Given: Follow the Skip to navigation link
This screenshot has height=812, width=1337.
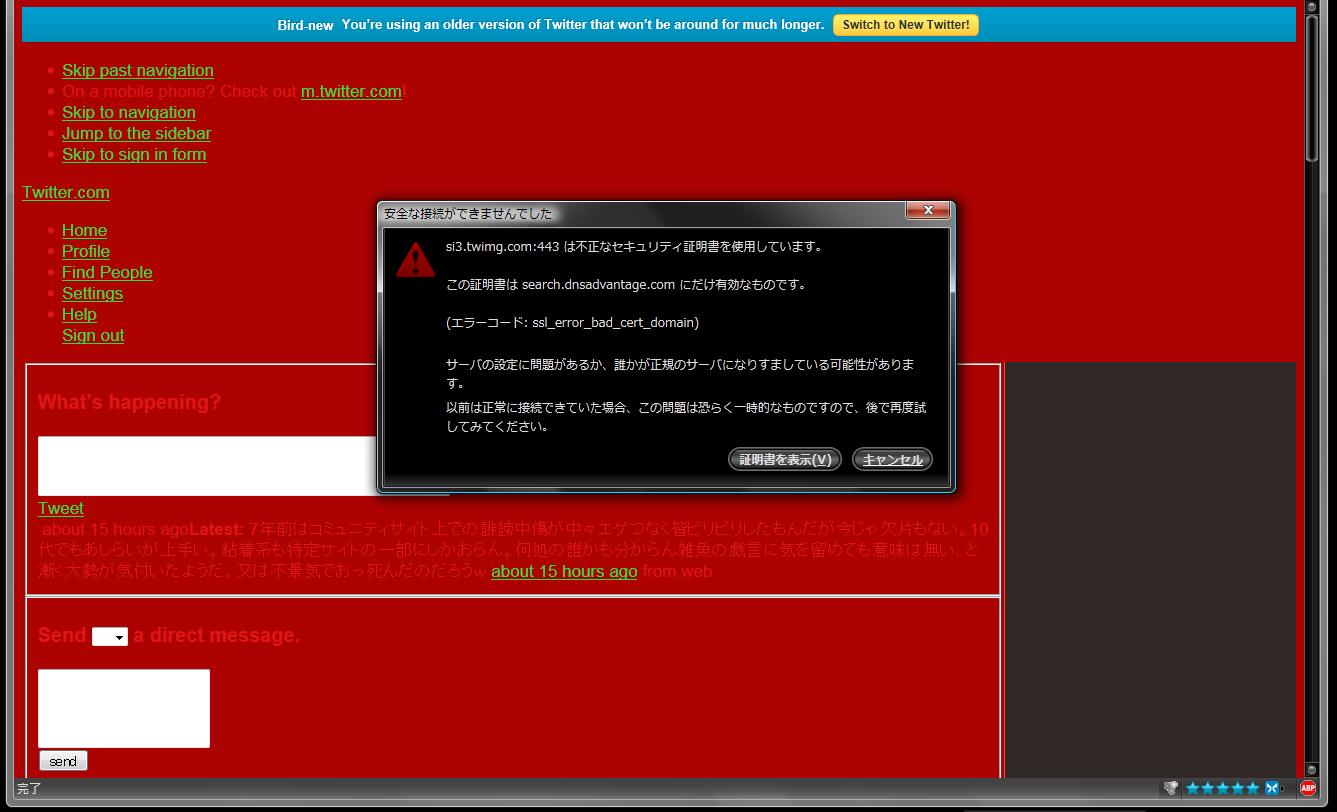Looking at the screenshot, I should 129,112.
